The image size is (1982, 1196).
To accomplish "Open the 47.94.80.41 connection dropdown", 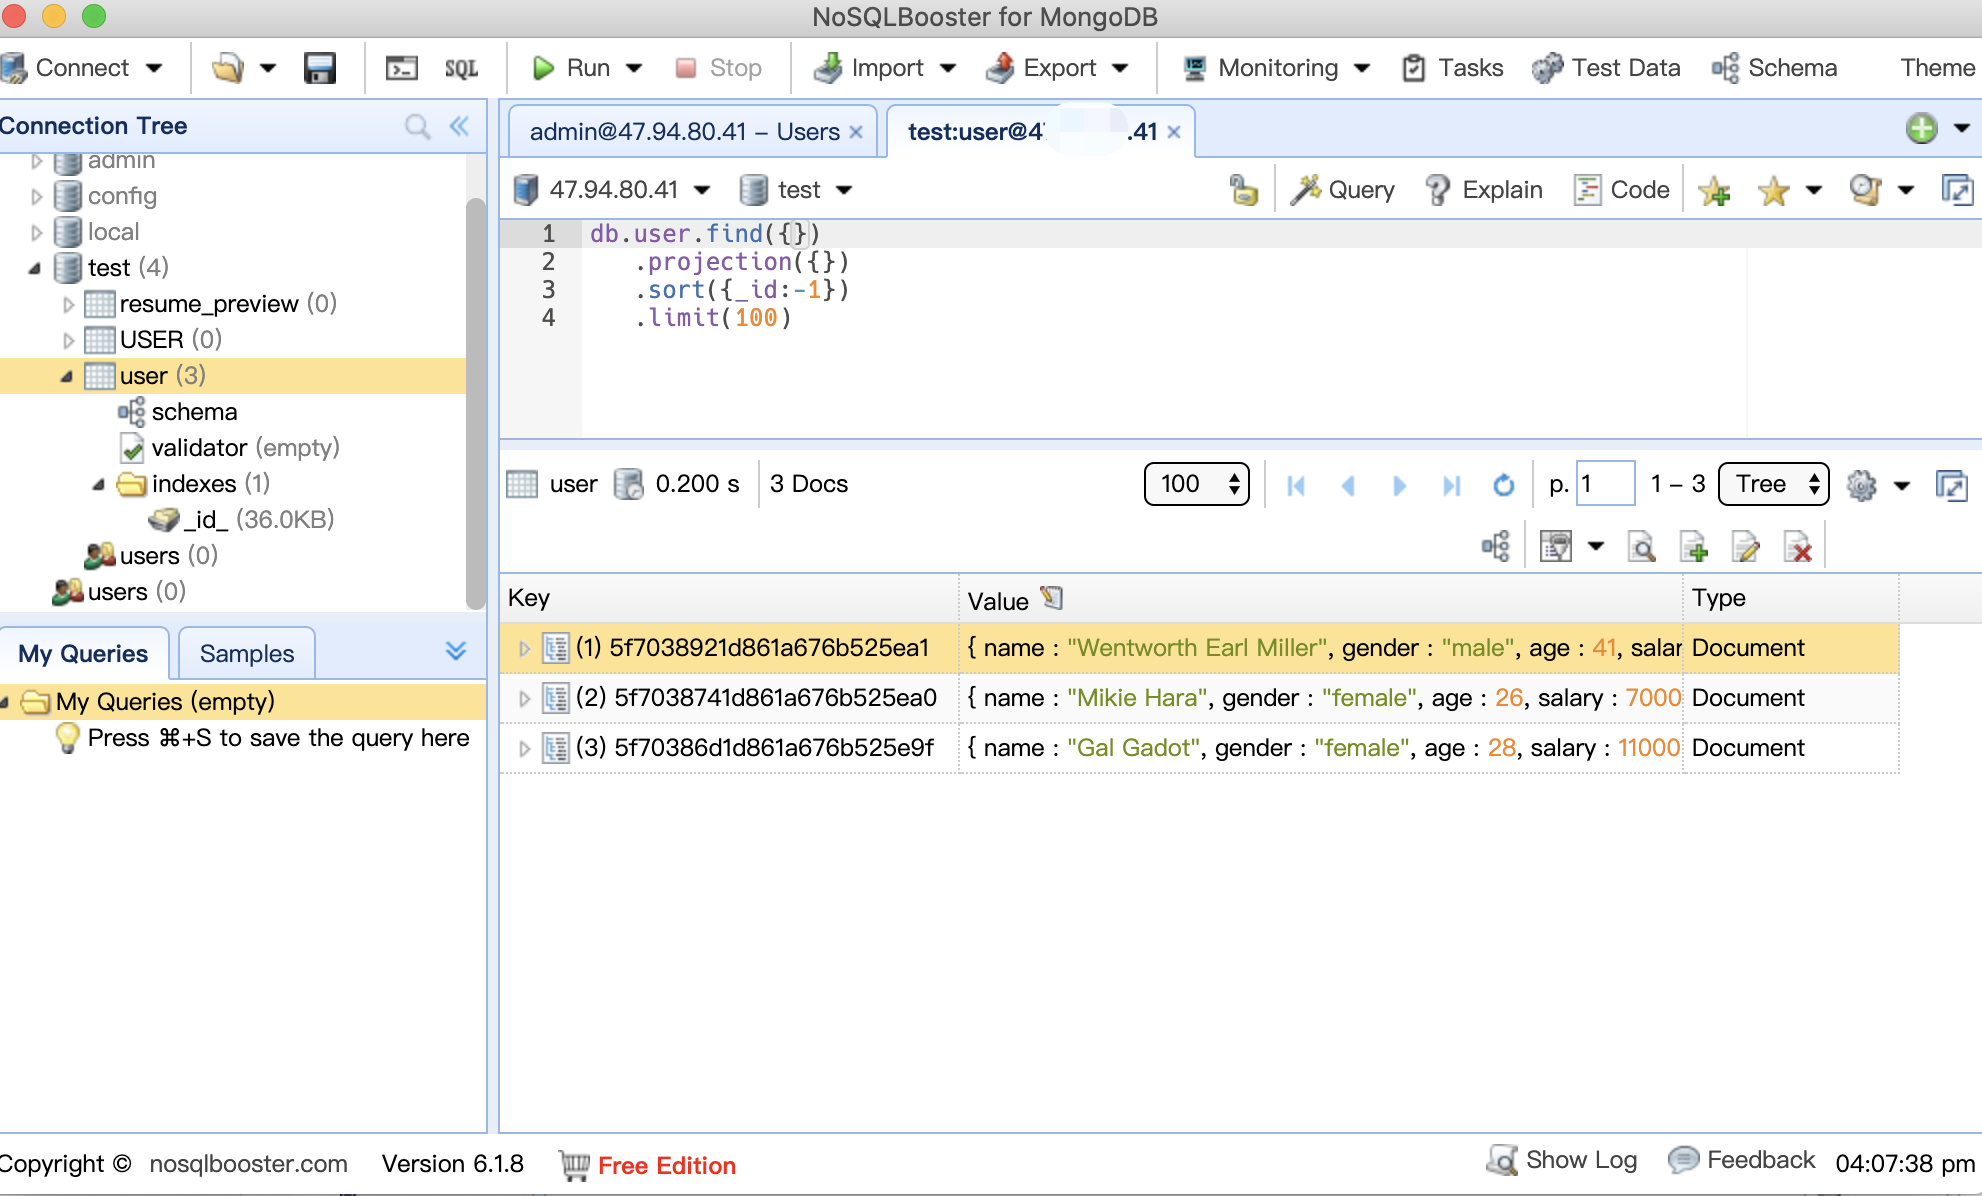I will [x=702, y=190].
